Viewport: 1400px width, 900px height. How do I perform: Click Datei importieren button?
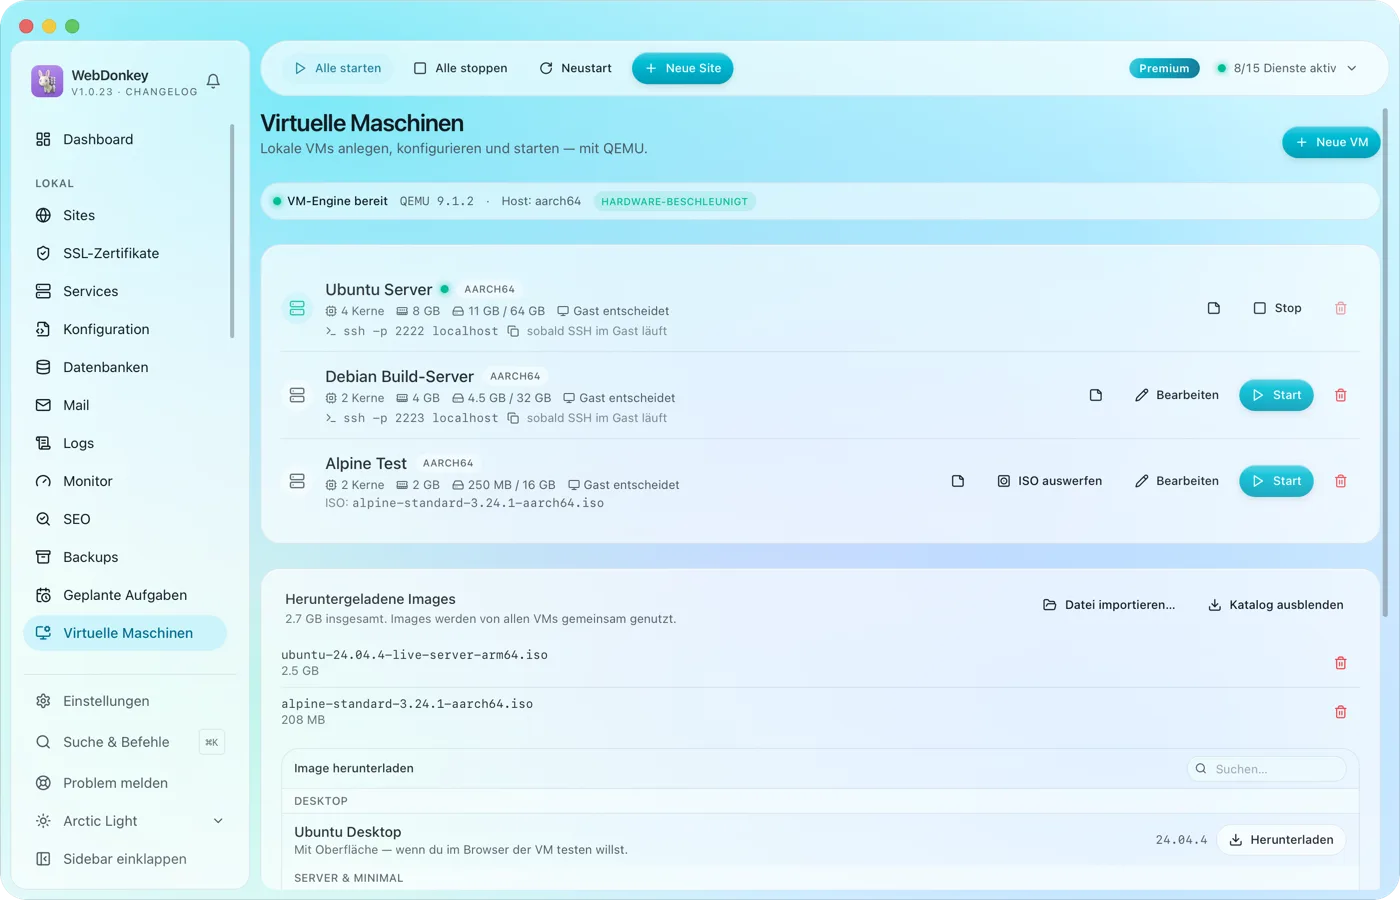click(1109, 605)
